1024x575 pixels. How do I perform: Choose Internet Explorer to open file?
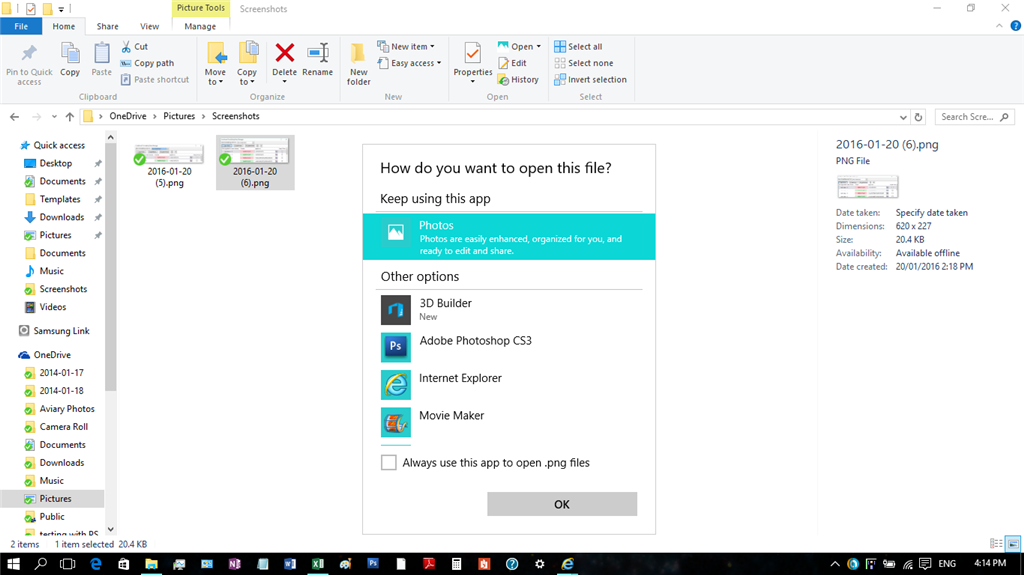[x=509, y=384]
